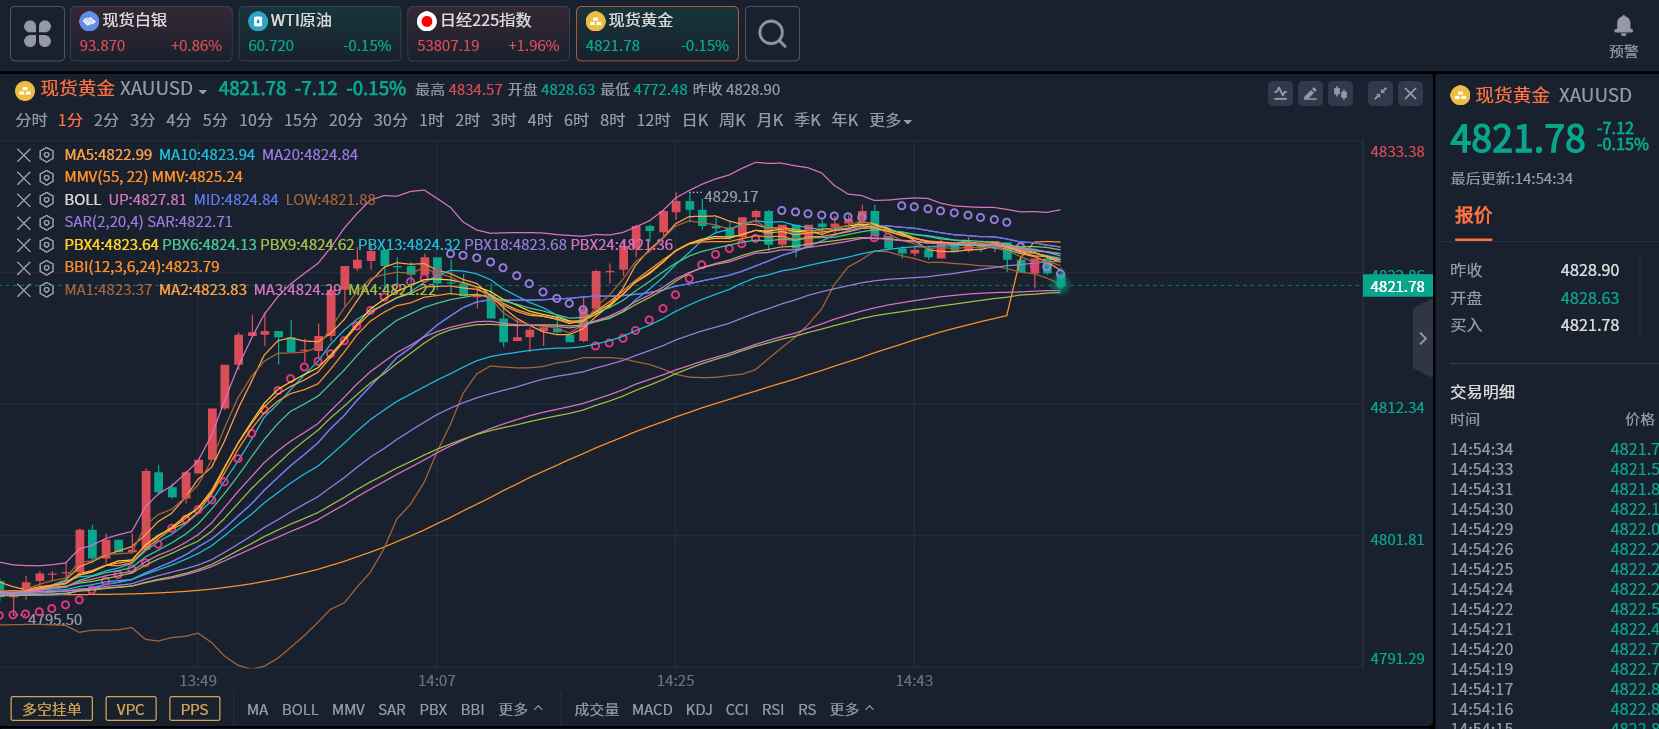The image size is (1659, 729).
Task: Expand the XAUUSD symbol dropdown
Action: pyautogui.click(x=203, y=91)
